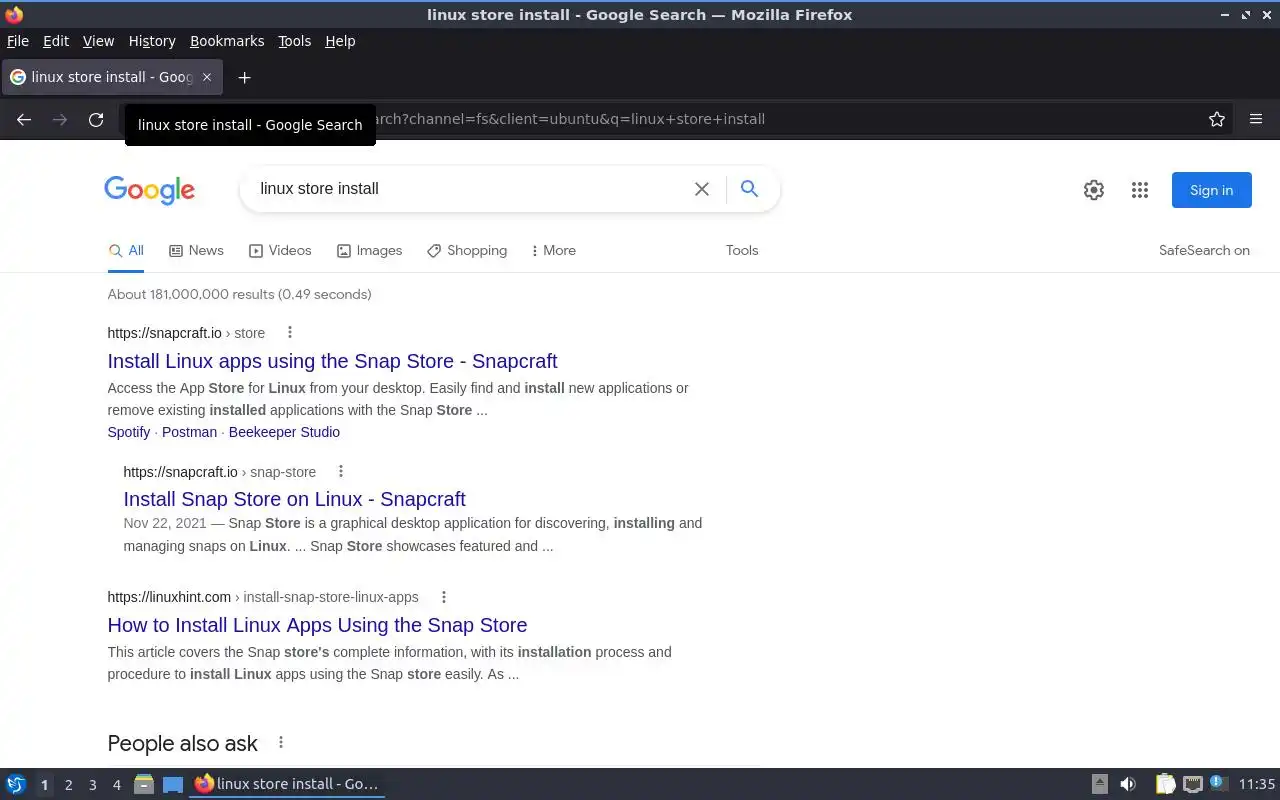
Task: Follow the Postman sitelink
Action: click(189, 432)
